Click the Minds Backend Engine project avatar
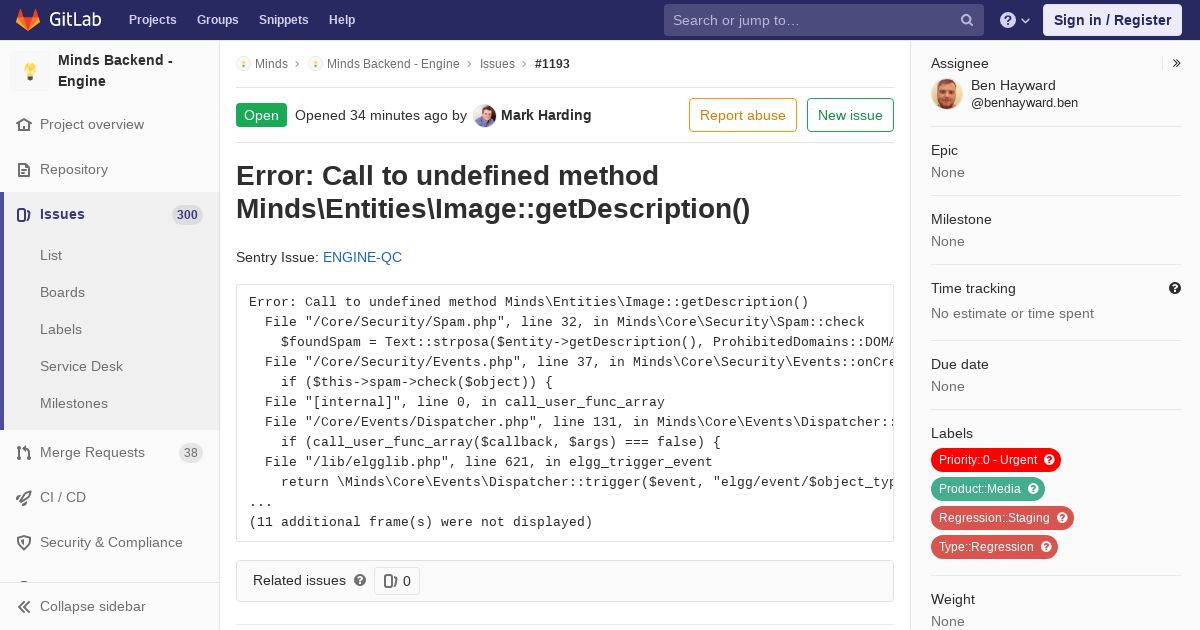This screenshot has width=1200, height=630. (30, 71)
